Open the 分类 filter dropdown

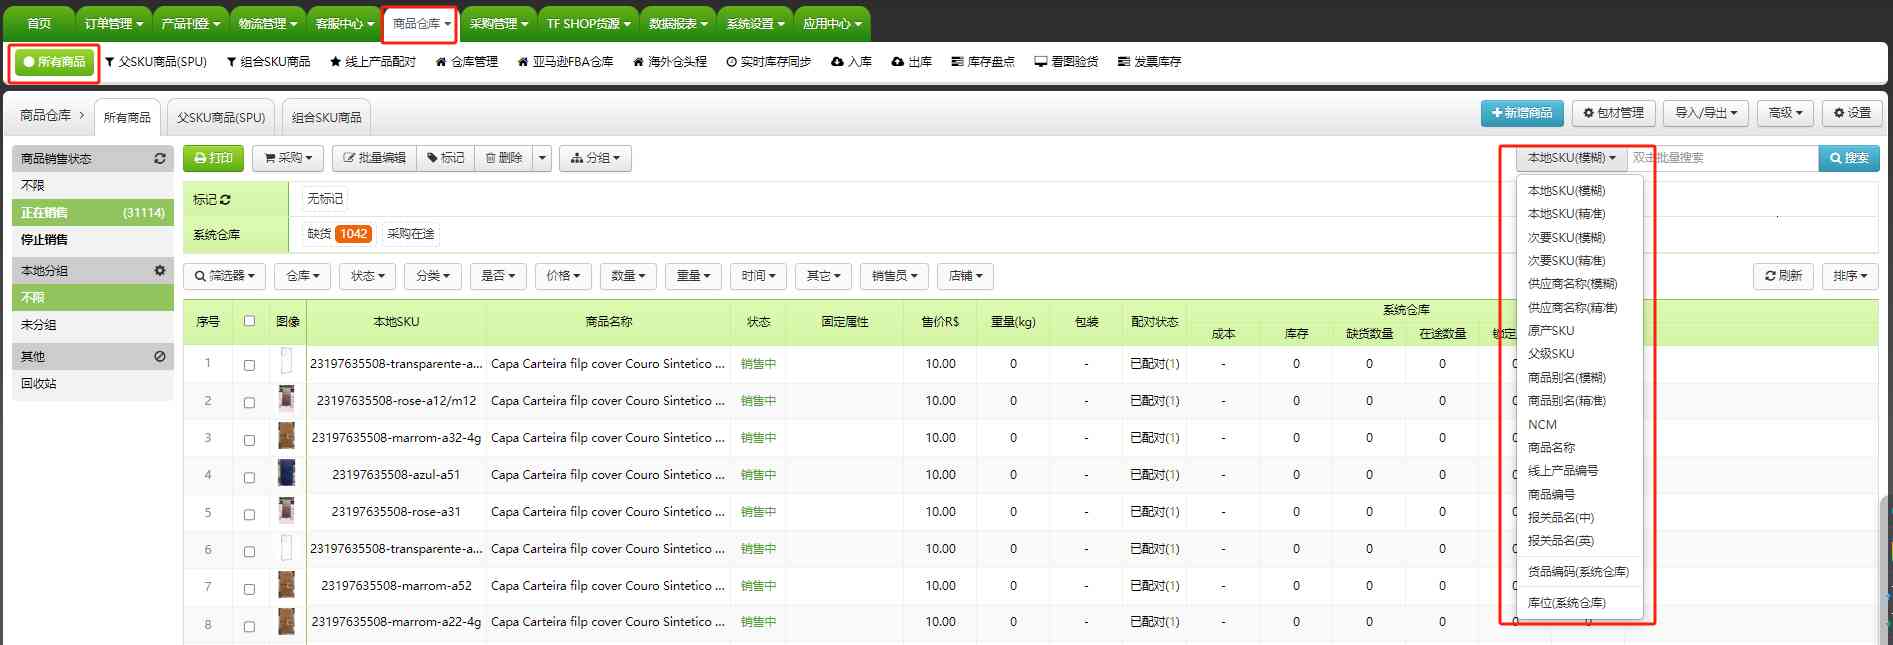click(433, 276)
